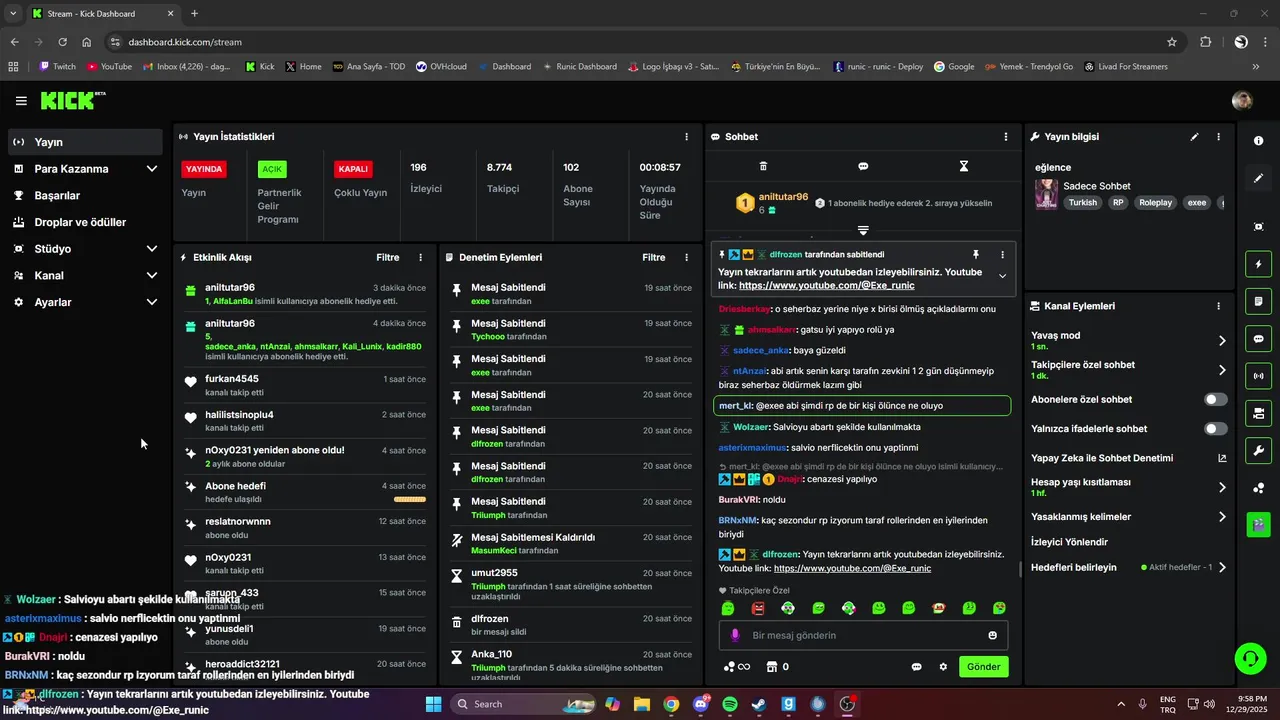This screenshot has height=720, width=1280.
Task: Open Windows Start button on taskbar
Action: pyautogui.click(x=433, y=704)
